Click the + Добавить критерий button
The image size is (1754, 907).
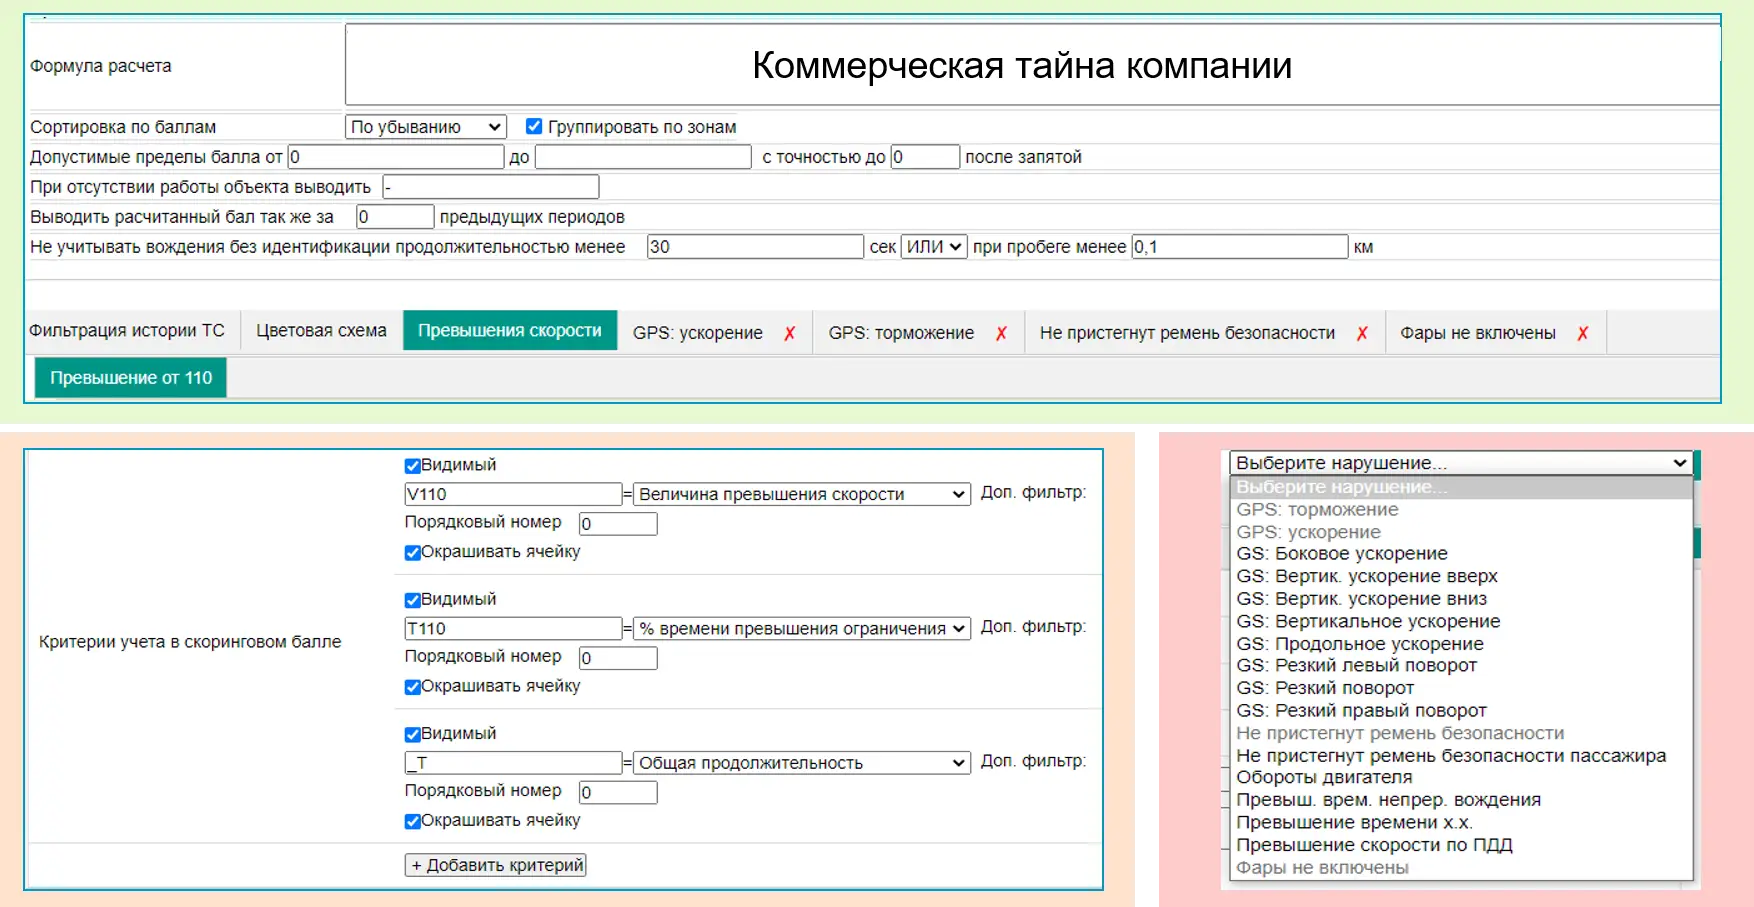(x=496, y=865)
